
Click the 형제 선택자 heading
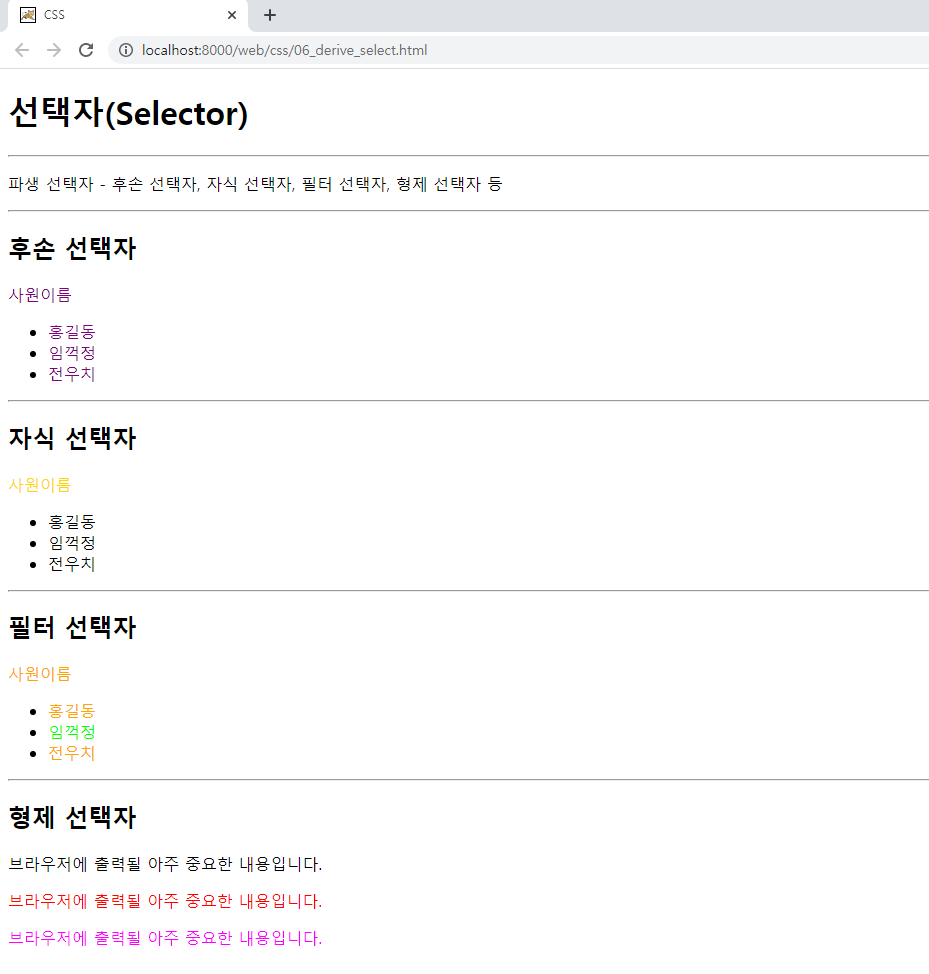[73, 817]
